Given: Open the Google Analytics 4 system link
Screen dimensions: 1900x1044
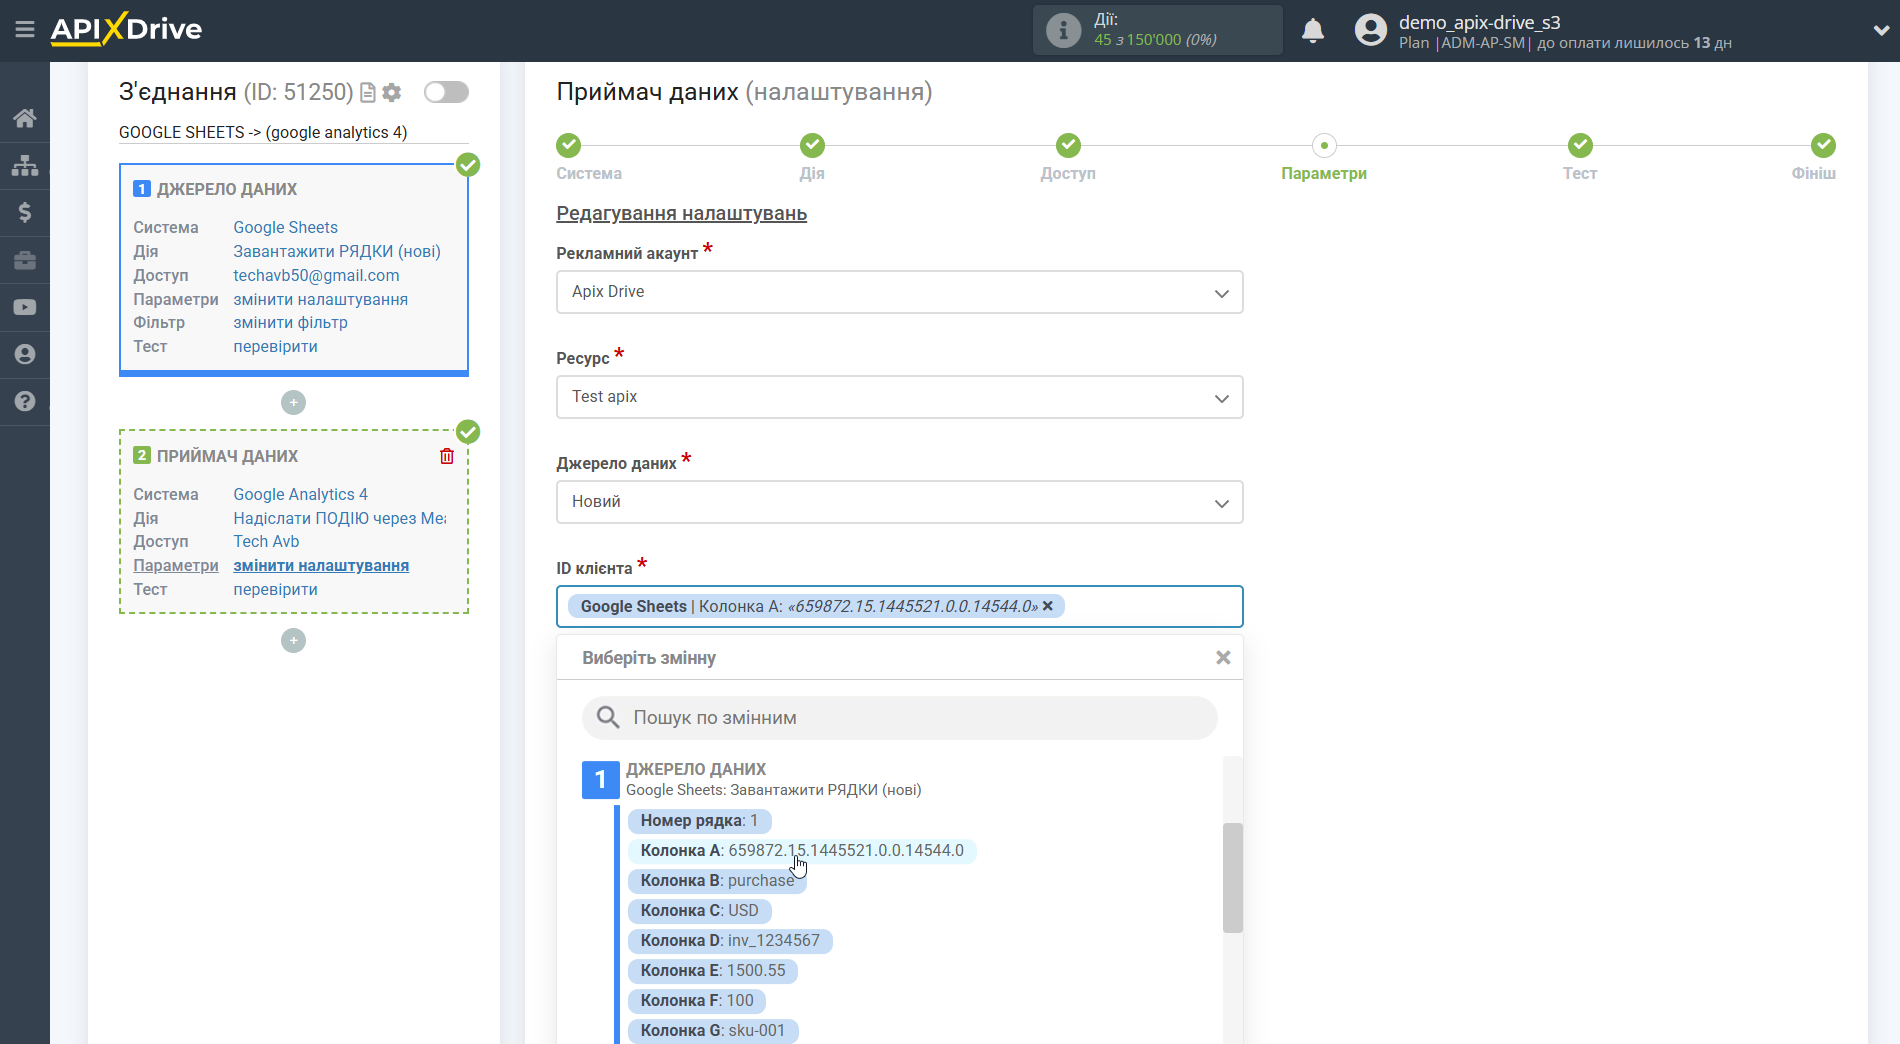Looking at the screenshot, I should pos(300,494).
